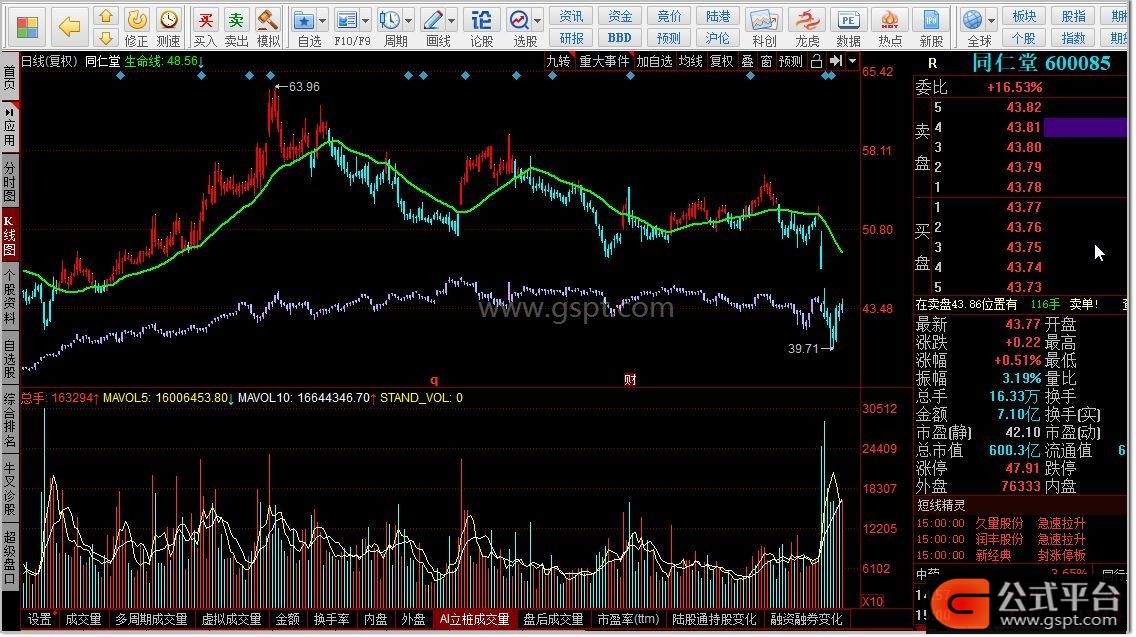
Task: Open the 买入 buy order icon
Action: [206, 28]
